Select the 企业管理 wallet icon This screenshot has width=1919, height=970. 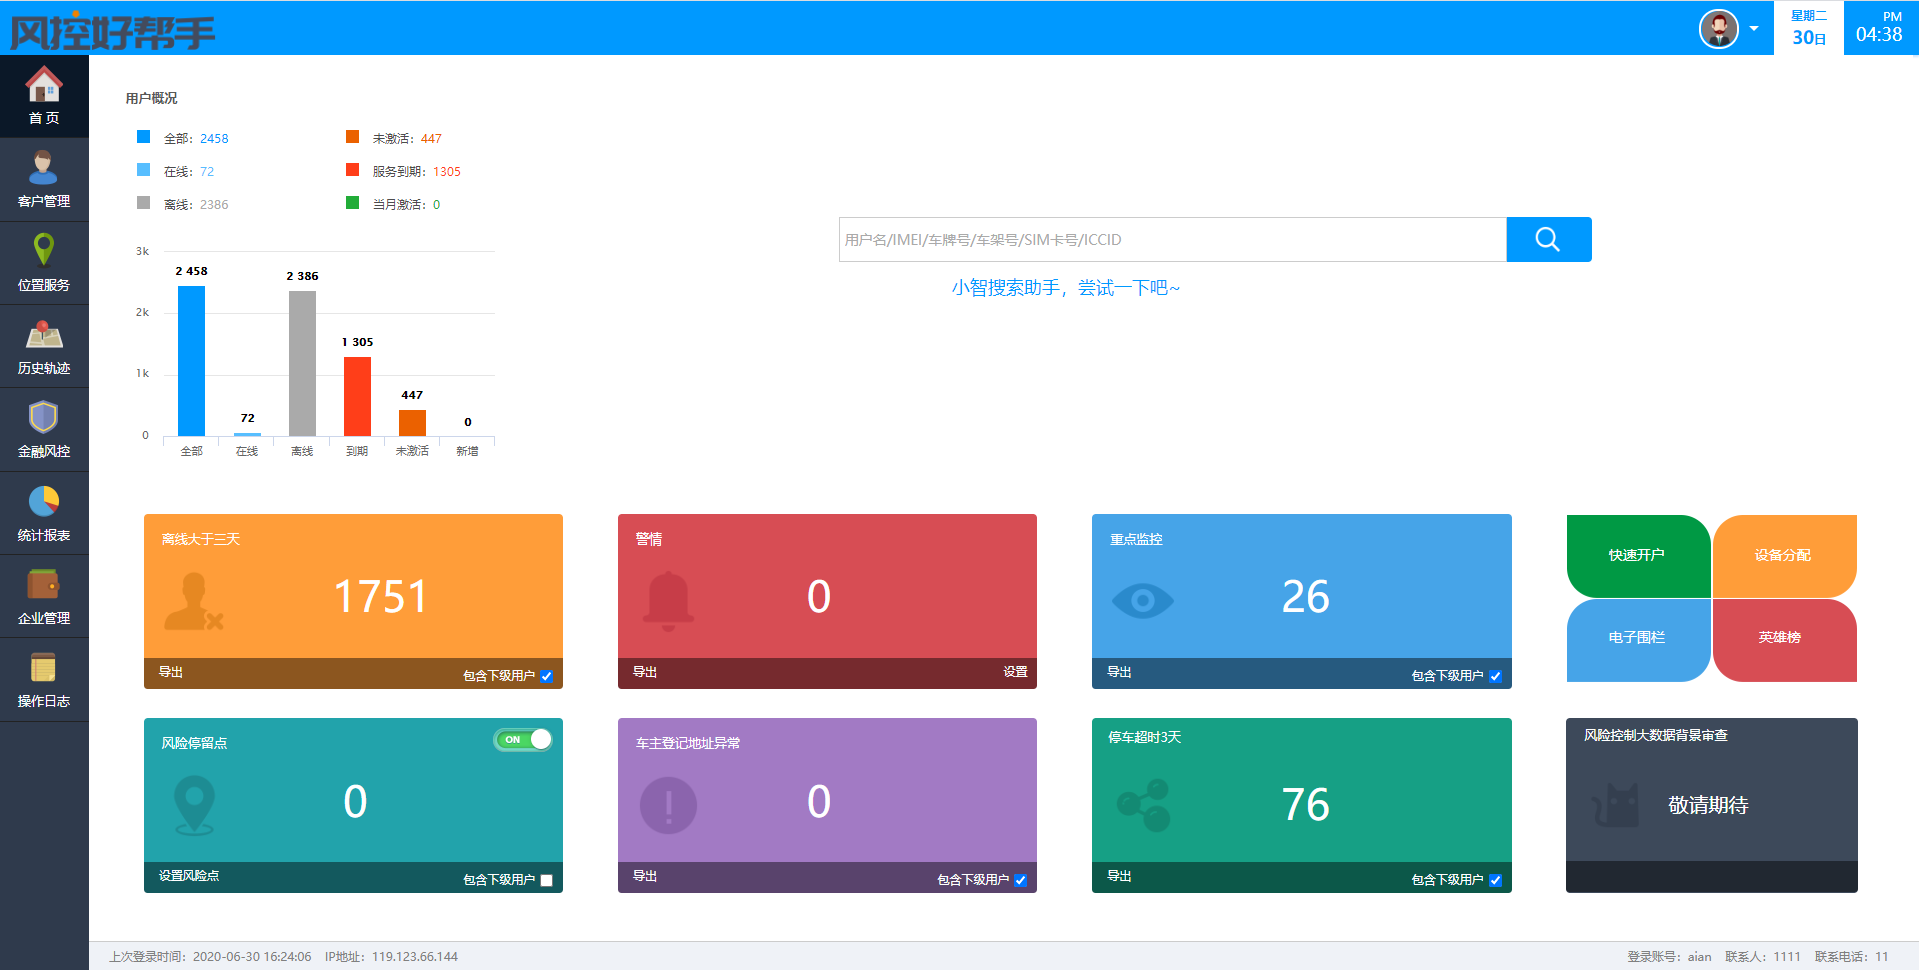pos(44,584)
